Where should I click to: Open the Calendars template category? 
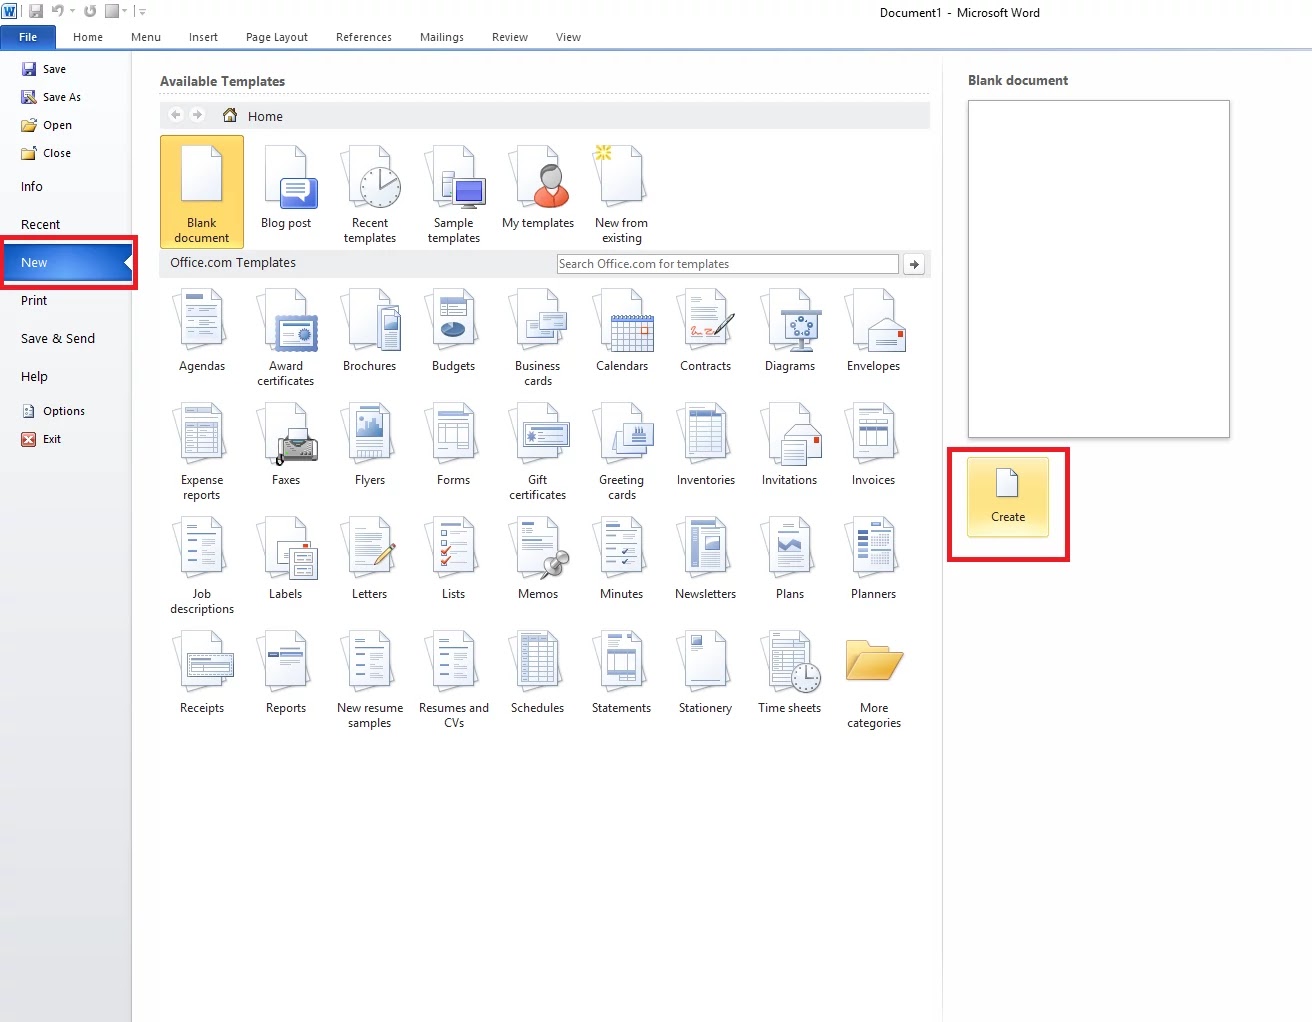tap(622, 331)
